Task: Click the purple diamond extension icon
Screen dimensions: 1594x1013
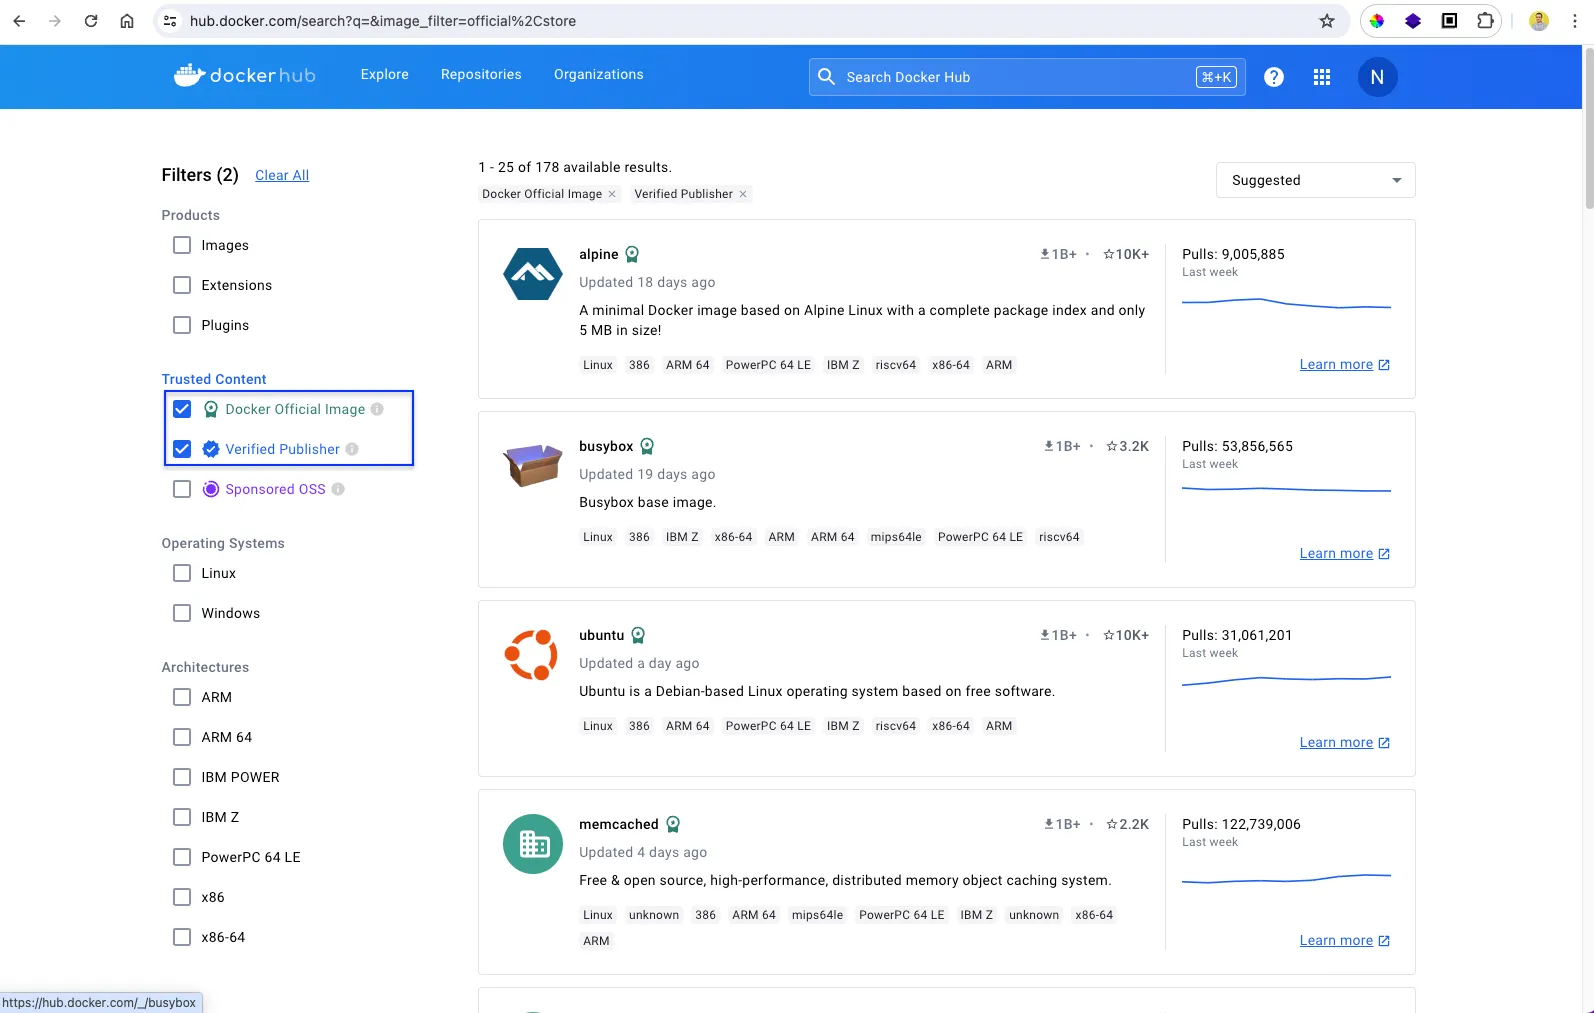Action: click(x=1413, y=21)
